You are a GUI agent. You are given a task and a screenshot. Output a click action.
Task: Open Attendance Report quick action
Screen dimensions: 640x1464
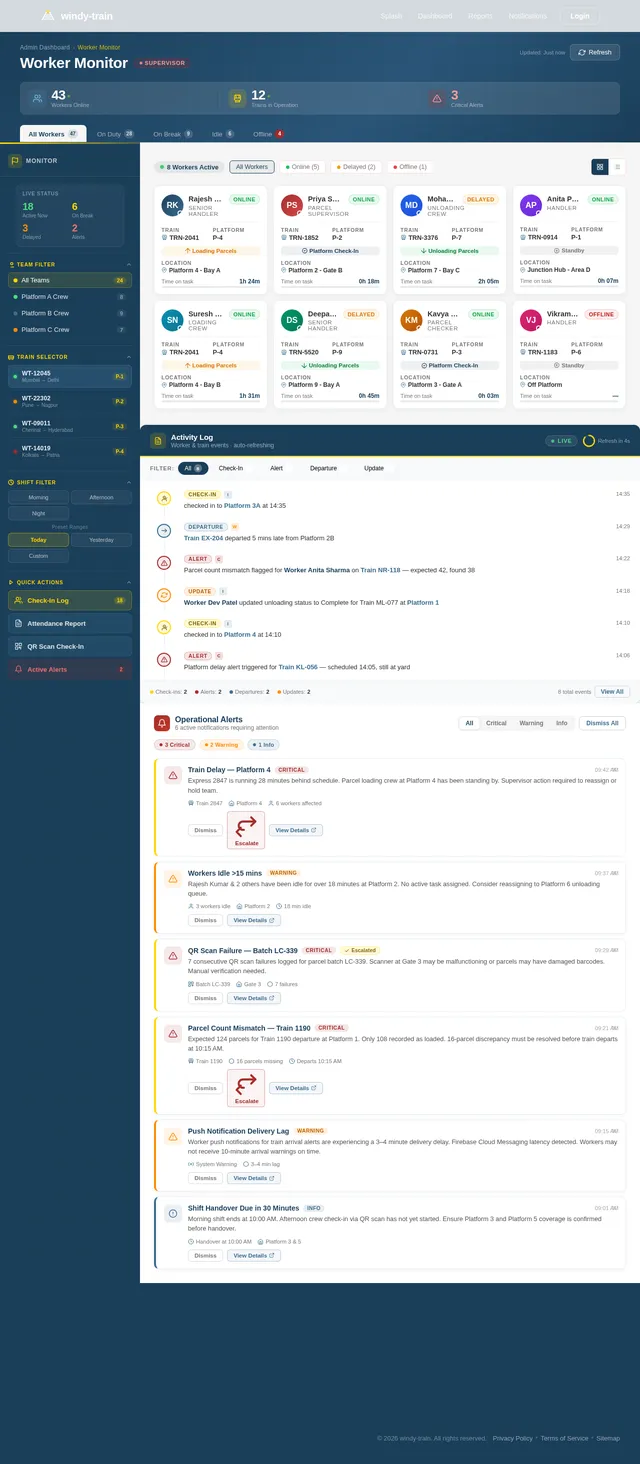(x=70, y=623)
